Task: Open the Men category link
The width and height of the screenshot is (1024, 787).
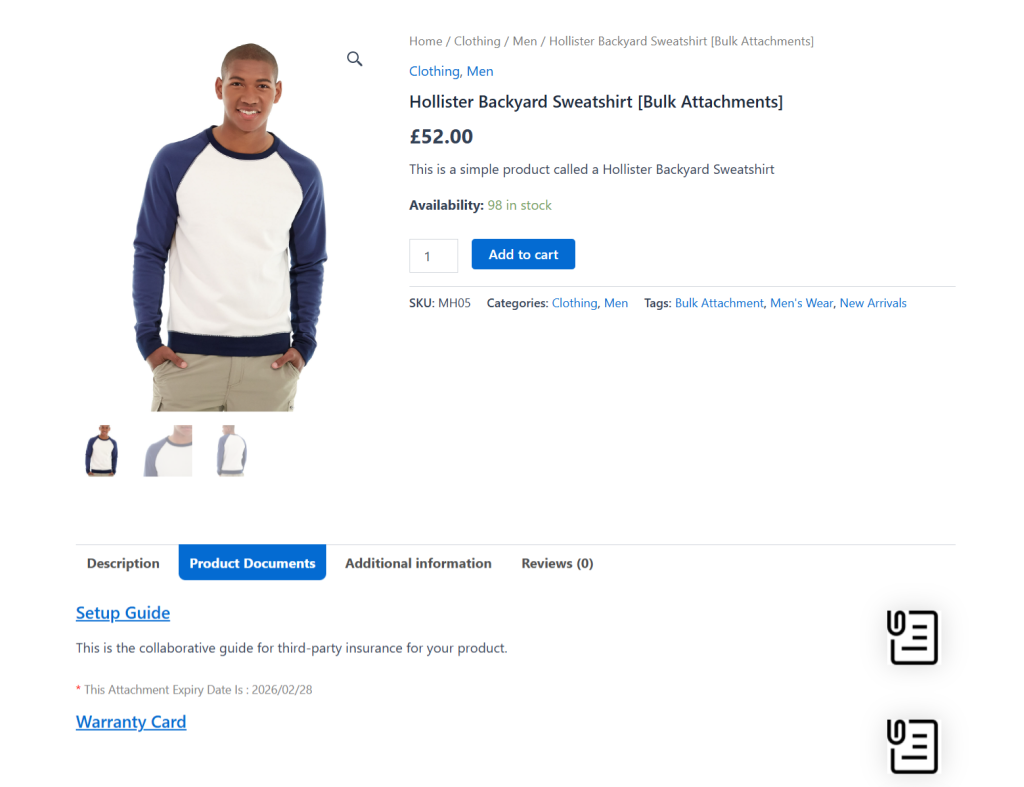Action: tap(479, 71)
